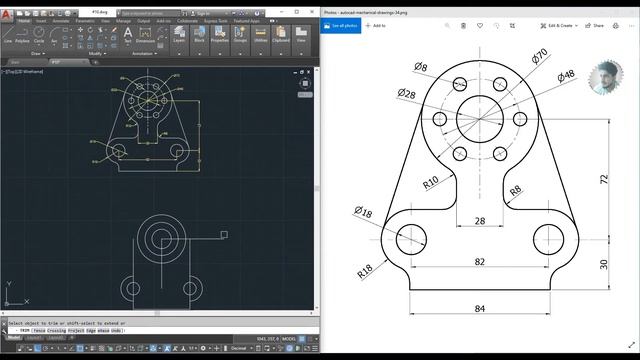Click the zoom magnifier icon in Photos
This screenshot has width=640, height=360.
pyautogui.click(x=447, y=26)
